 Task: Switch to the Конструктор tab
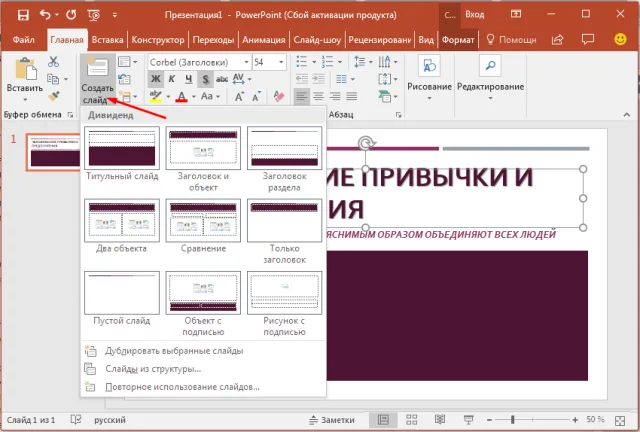(158, 40)
